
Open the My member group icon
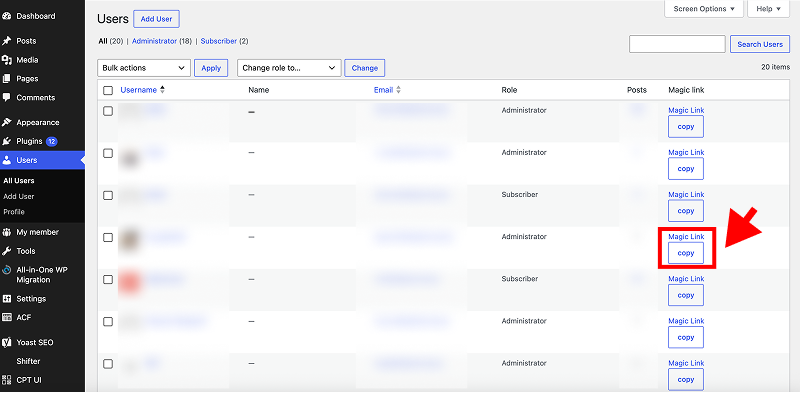pyautogui.click(x=7, y=232)
